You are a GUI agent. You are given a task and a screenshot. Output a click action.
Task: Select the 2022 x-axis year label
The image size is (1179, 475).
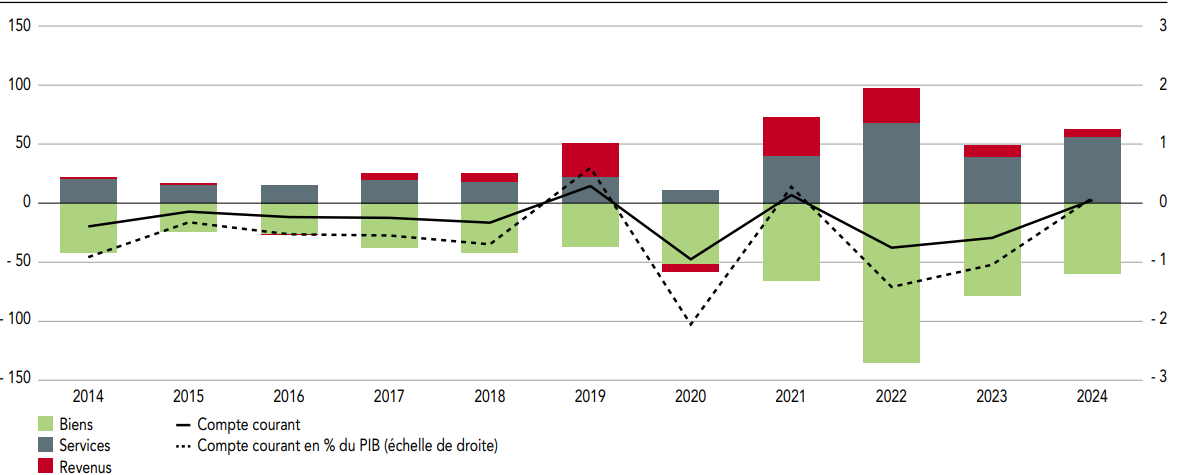(891, 397)
